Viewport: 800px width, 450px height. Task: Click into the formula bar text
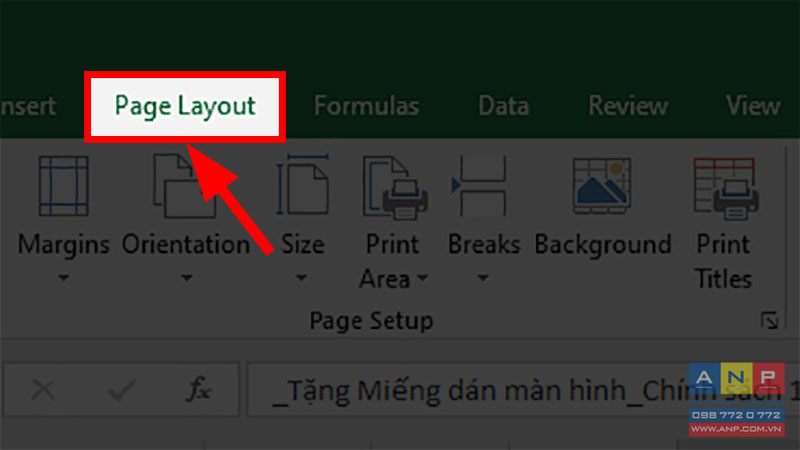[523, 390]
